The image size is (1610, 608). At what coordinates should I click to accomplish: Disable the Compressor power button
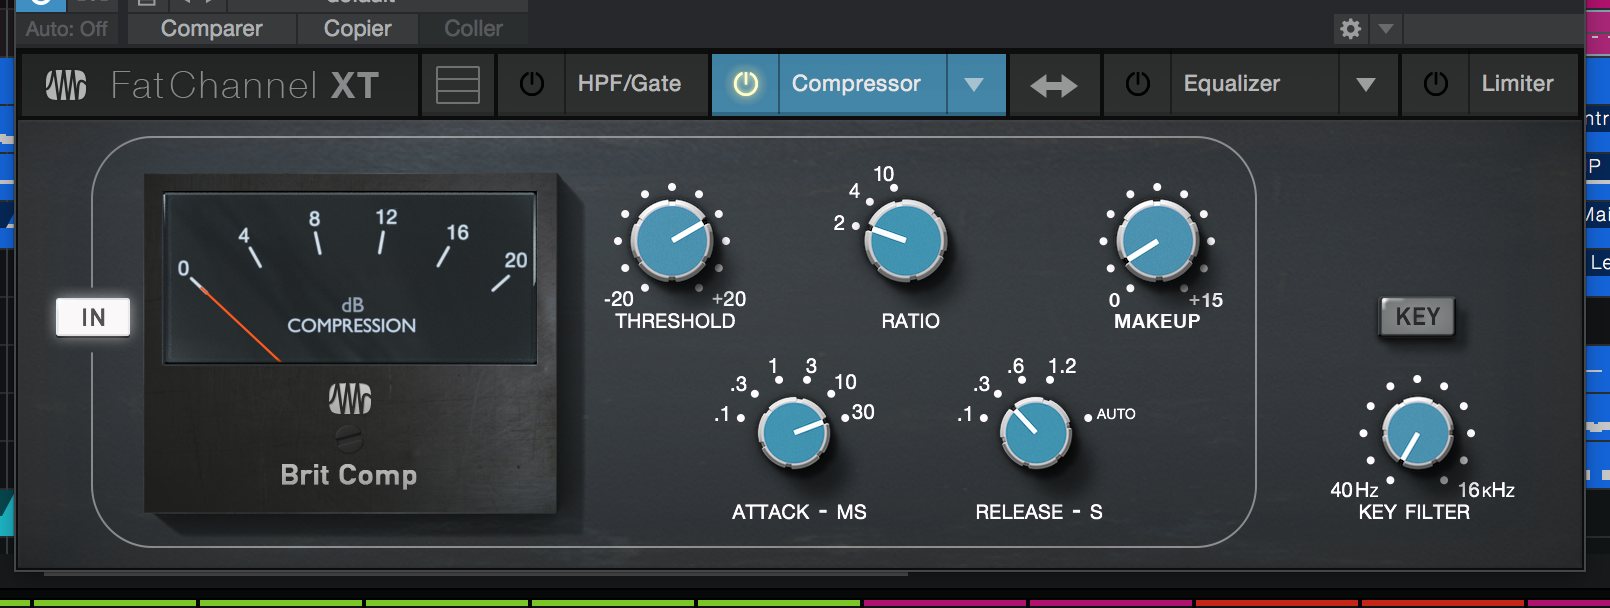click(746, 84)
